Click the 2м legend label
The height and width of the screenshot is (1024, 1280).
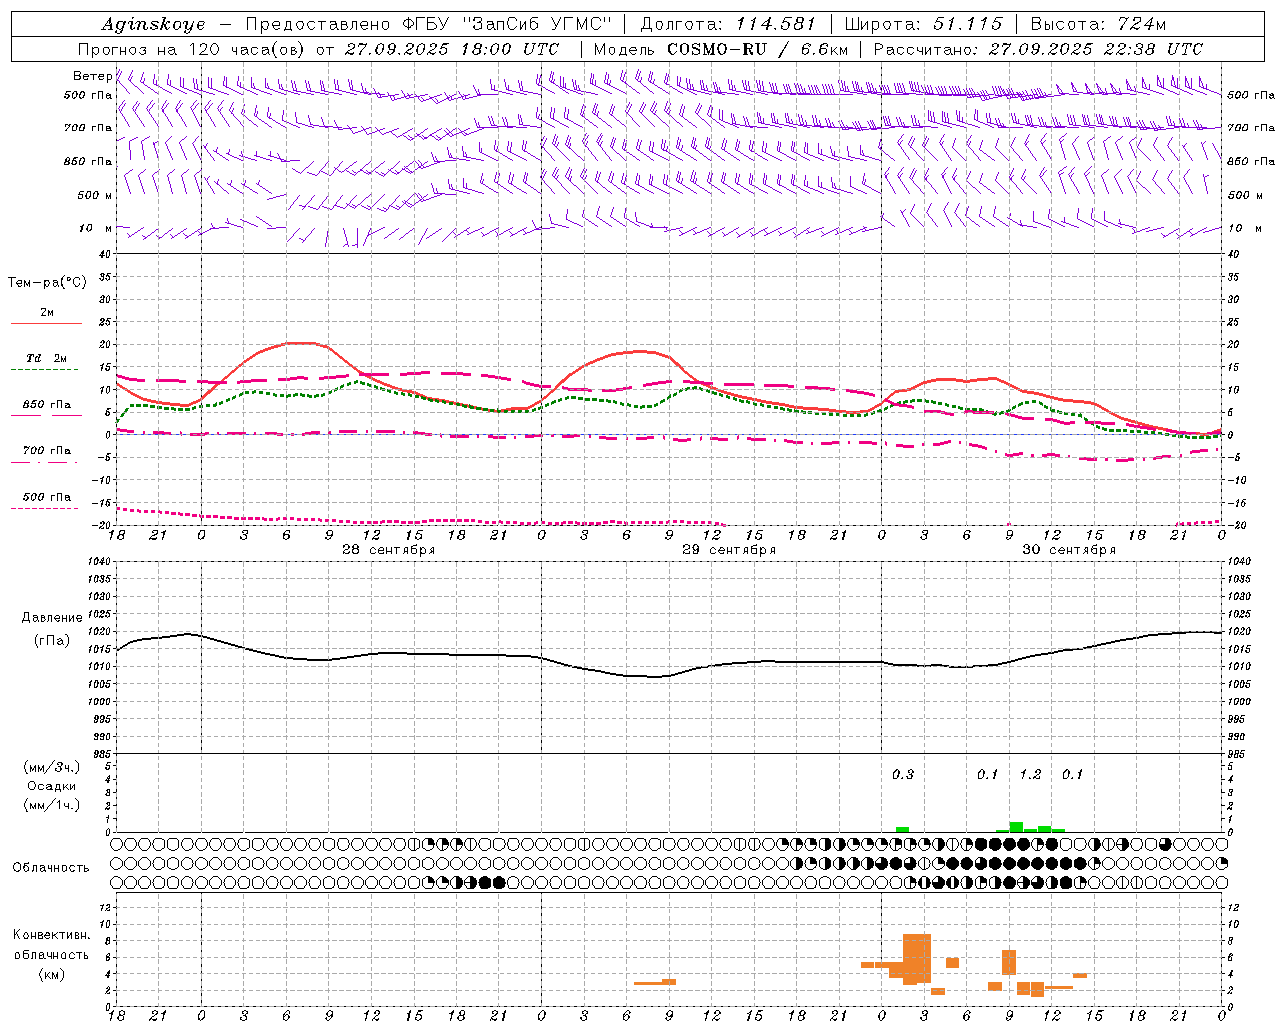[x=47, y=312]
